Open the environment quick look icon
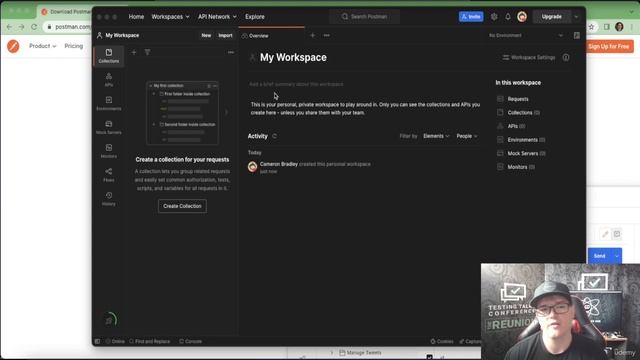This screenshot has width=640, height=360. coord(577,36)
